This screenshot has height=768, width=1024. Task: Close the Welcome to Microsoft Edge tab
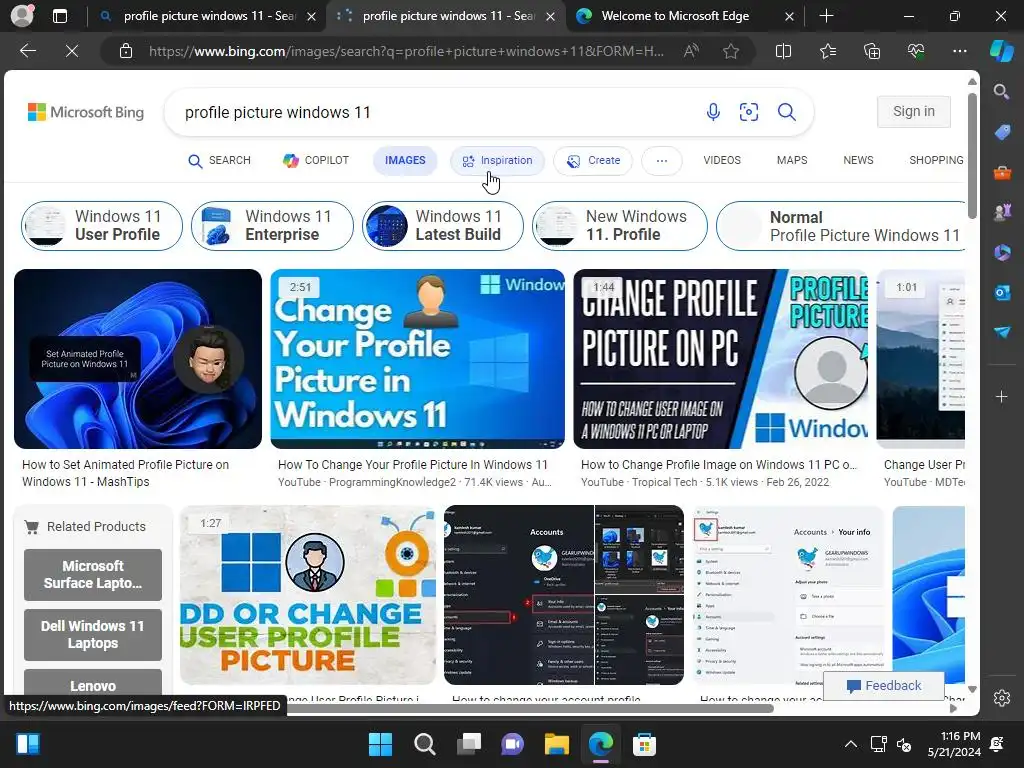coord(789,16)
